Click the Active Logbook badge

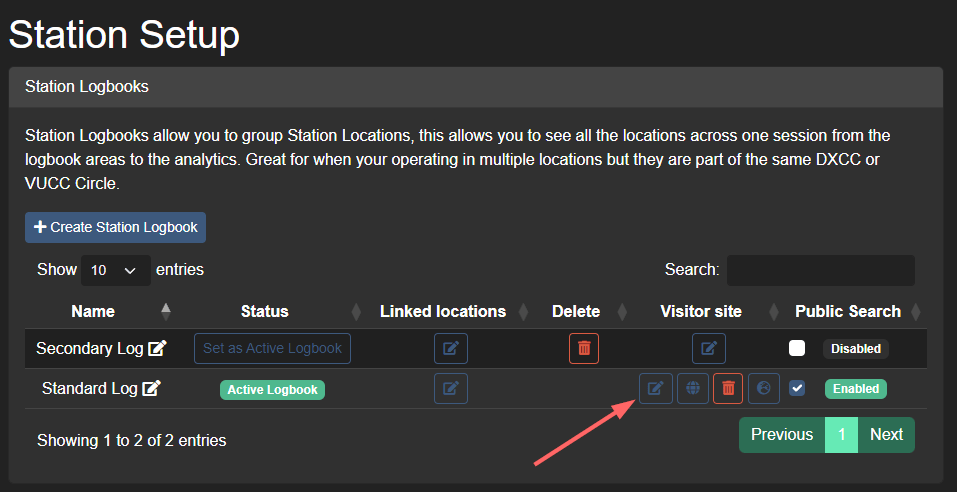272,389
